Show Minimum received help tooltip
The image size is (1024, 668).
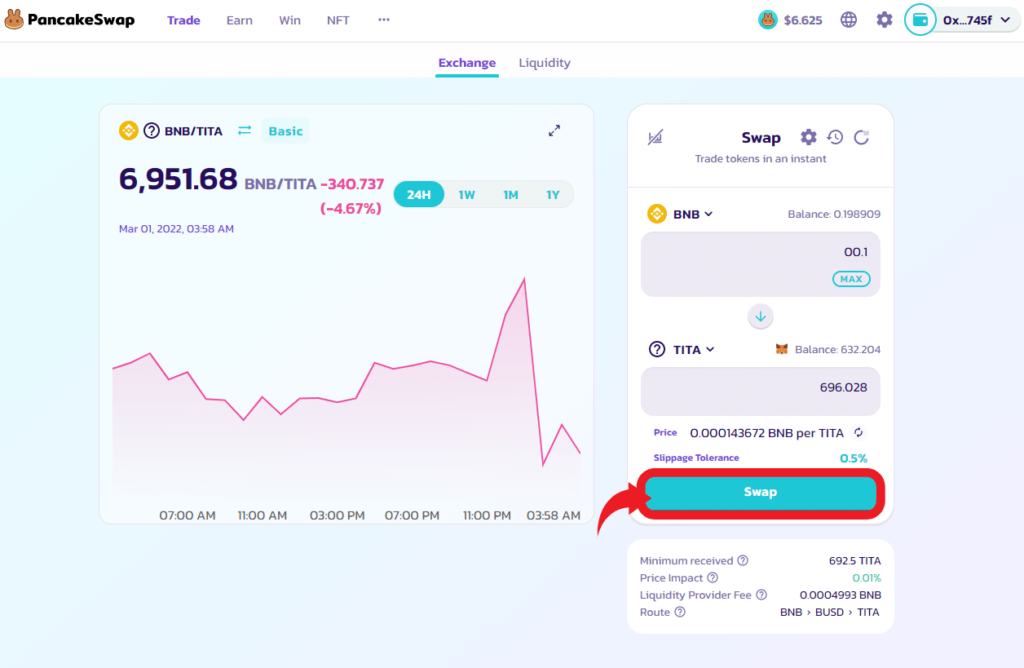point(743,560)
